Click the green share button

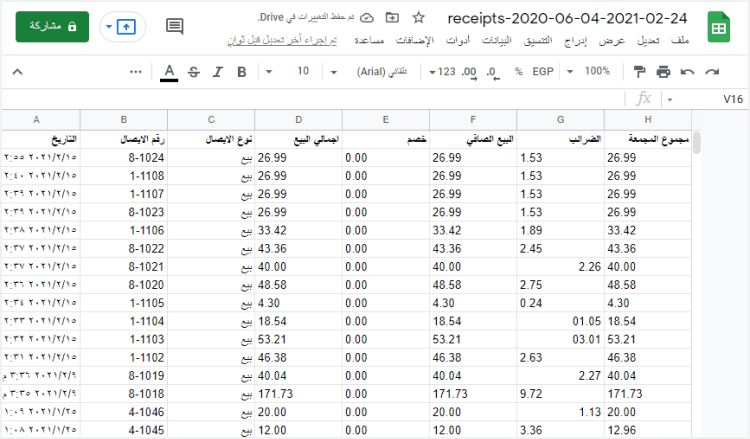(x=52, y=26)
